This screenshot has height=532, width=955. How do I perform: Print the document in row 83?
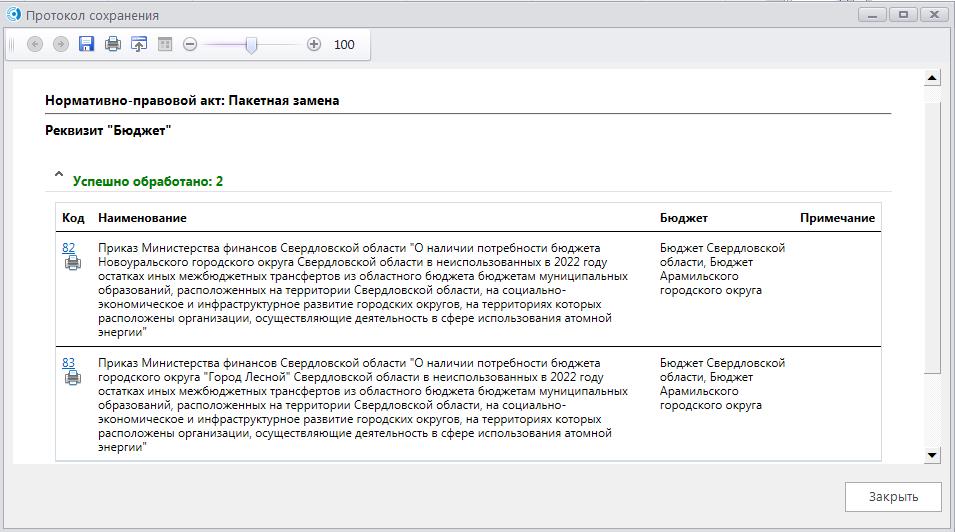(72, 378)
